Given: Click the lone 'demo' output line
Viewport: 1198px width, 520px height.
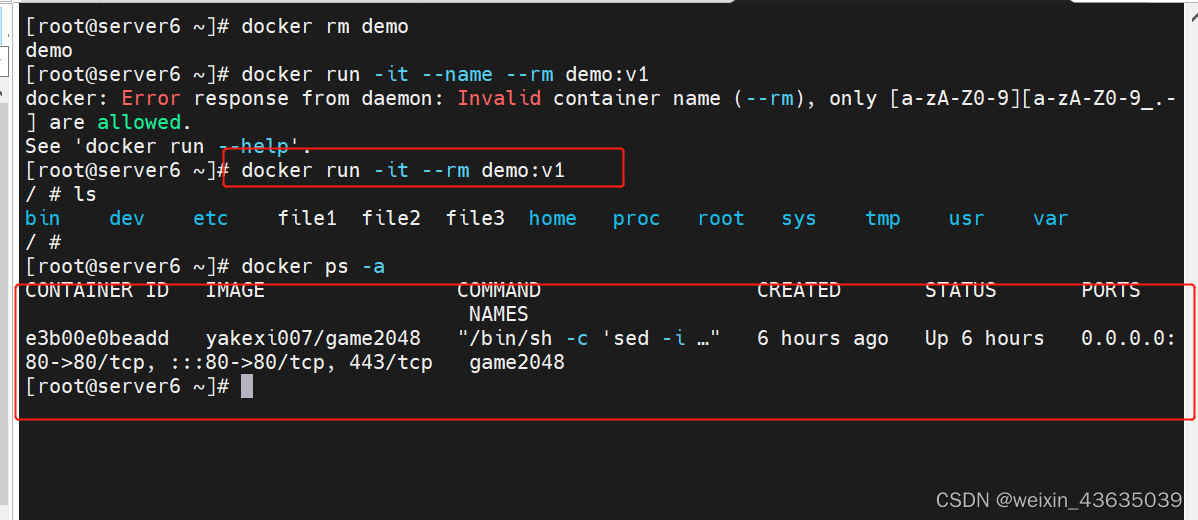Looking at the screenshot, I should click(x=49, y=51).
